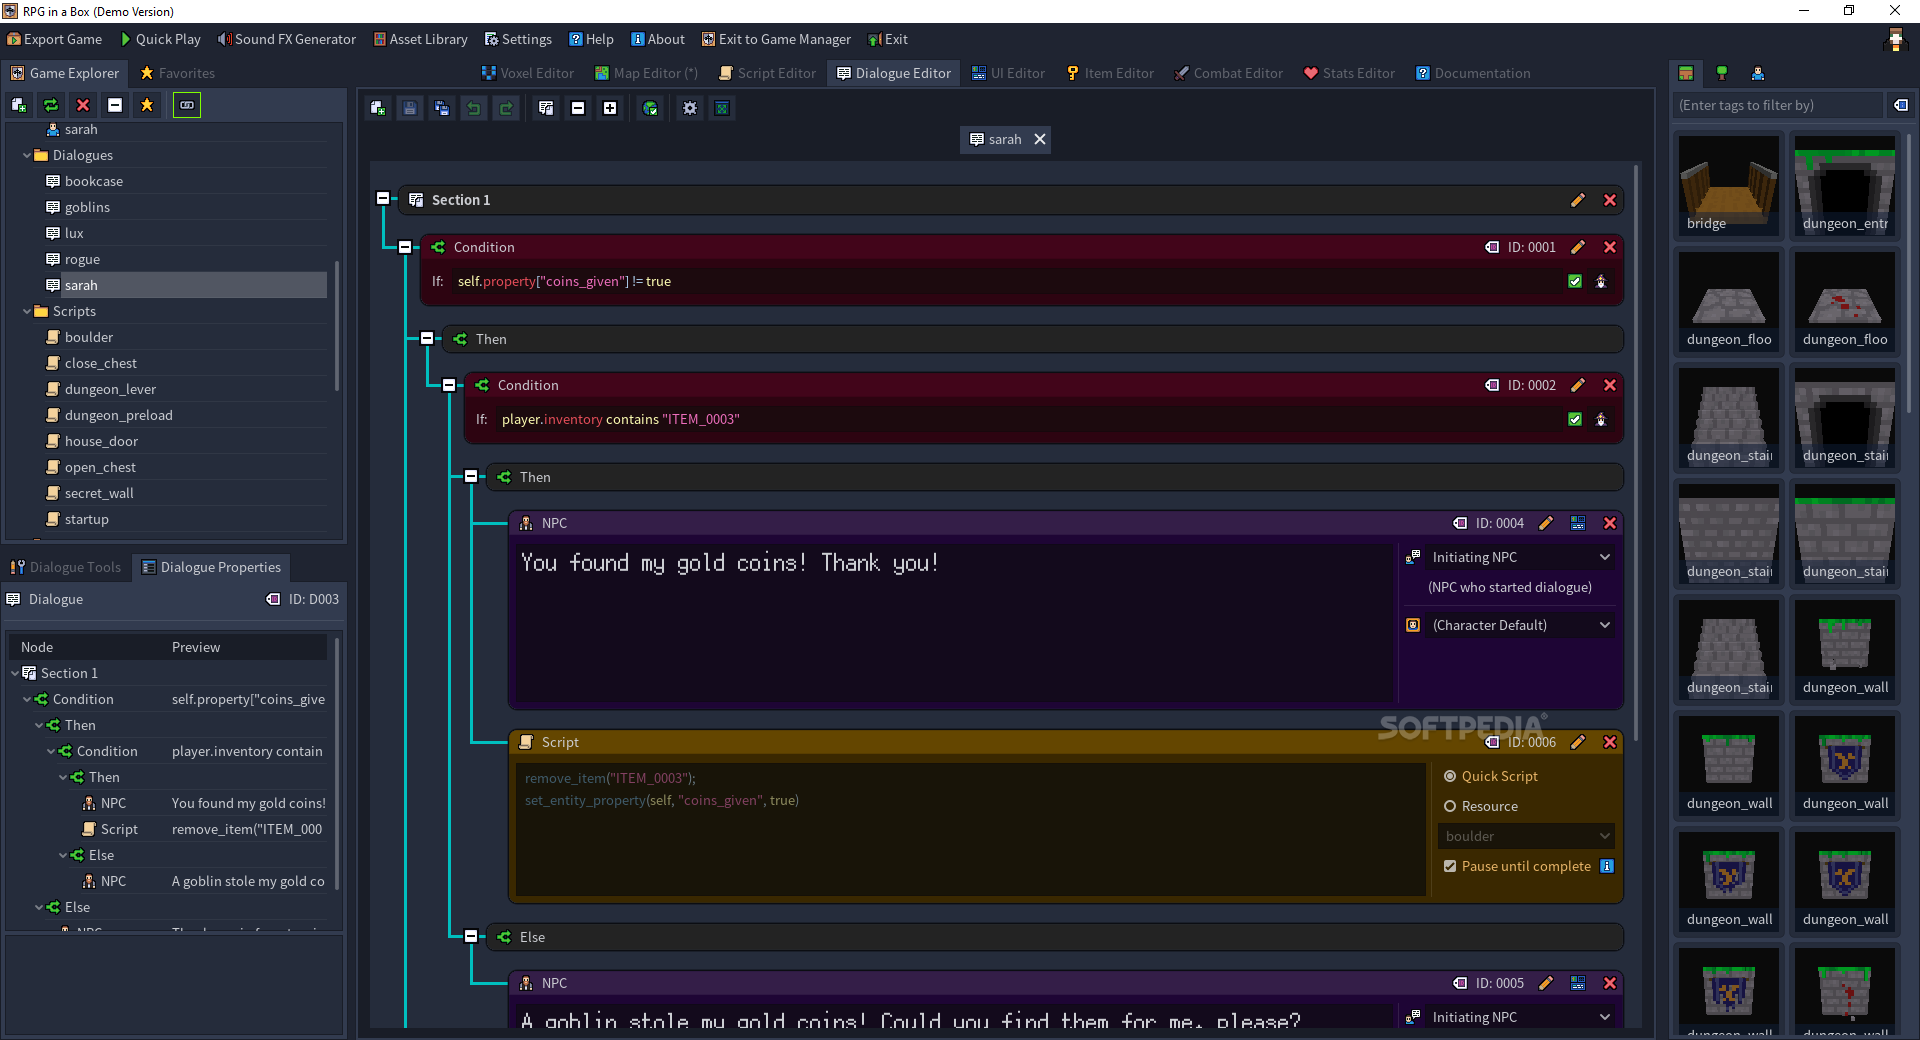The width and height of the screenshot is (1920, 1040).
Task: Click the green fullscreen icon in dialogue toolbar
Action: click(722, 108)
